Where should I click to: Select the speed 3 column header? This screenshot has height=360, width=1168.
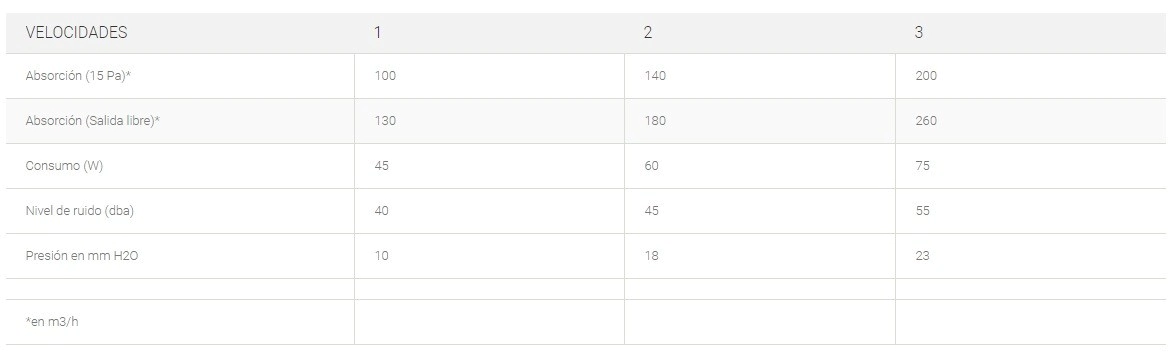1032,33
